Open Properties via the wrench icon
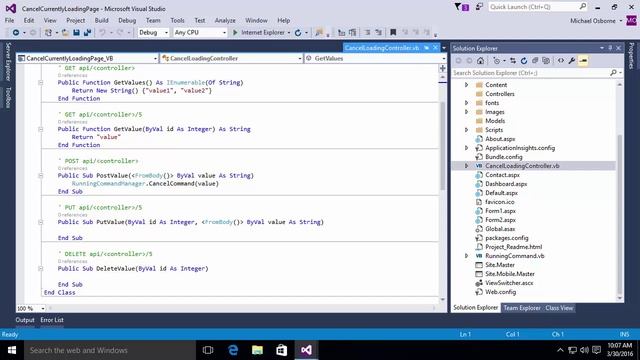Viewport: 640px width, 360px height. (572, 61)
